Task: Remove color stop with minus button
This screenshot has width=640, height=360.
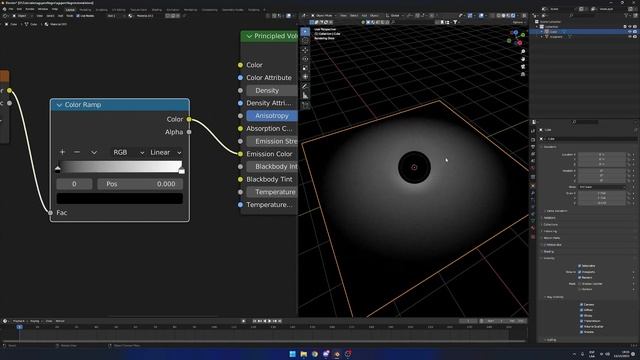Action: tap(77, 152)
